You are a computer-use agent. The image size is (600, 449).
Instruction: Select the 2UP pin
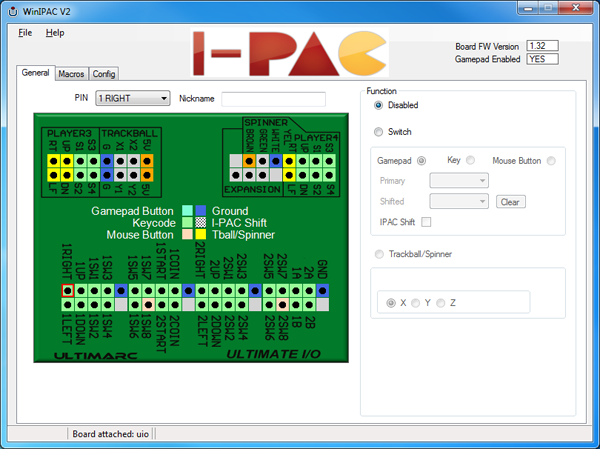215,291
